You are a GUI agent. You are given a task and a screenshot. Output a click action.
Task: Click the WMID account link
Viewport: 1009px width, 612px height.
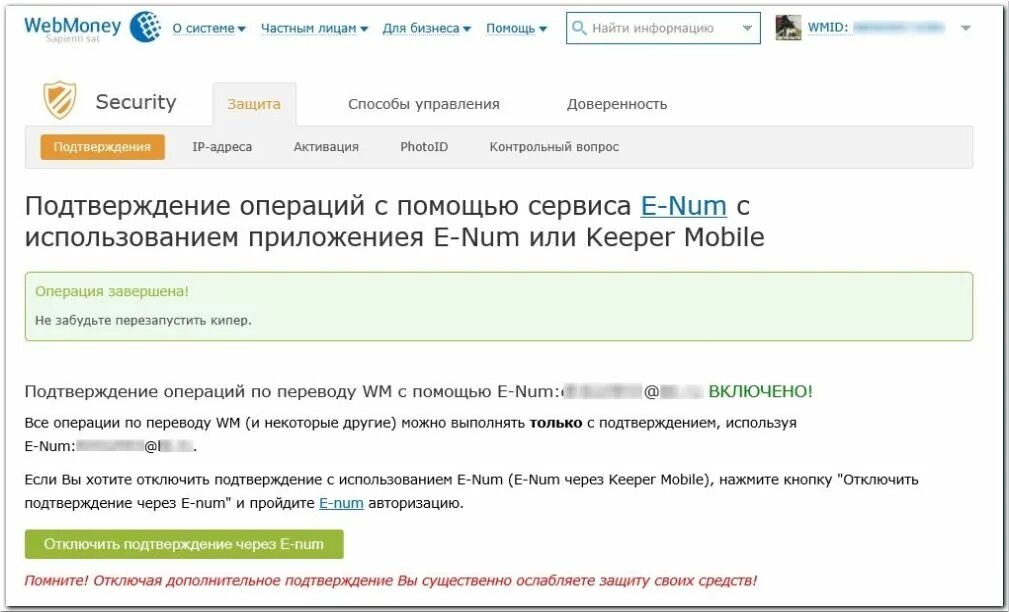click(x=876, y=28)
